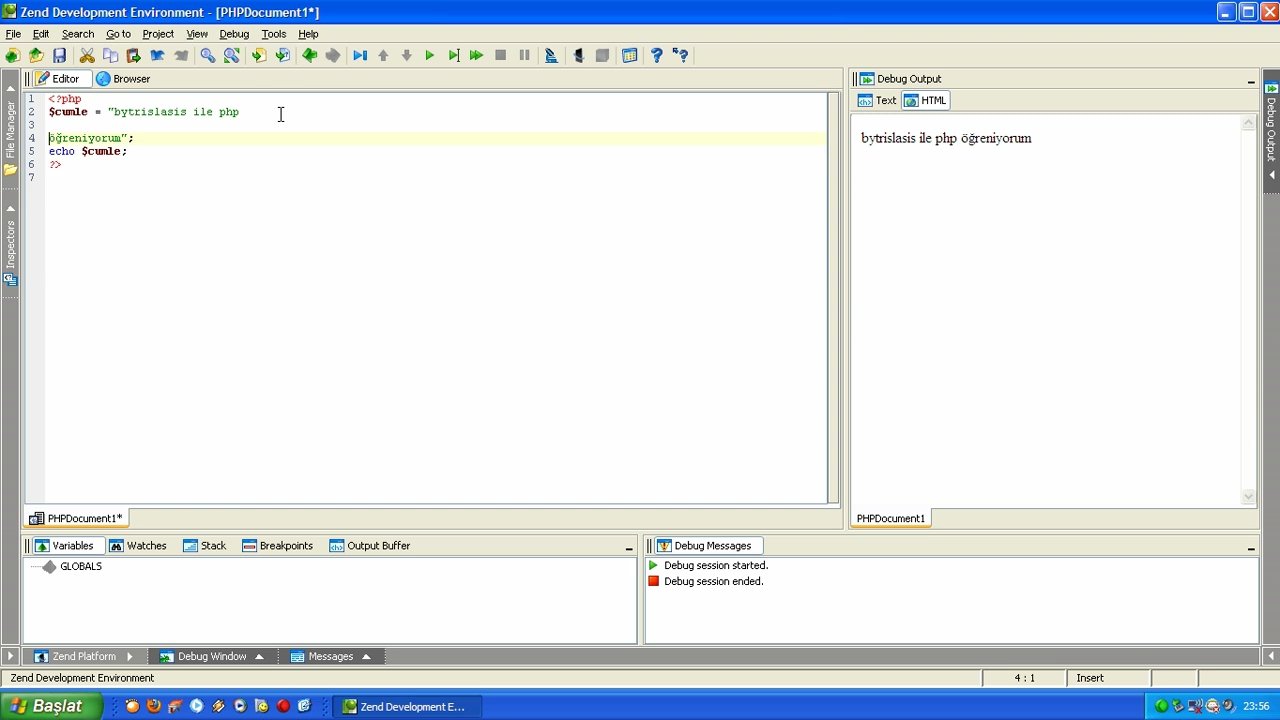Start debugging with the green Run arrow
The height and width of the screenshot is (720, 1280).
tap(430, 56)
